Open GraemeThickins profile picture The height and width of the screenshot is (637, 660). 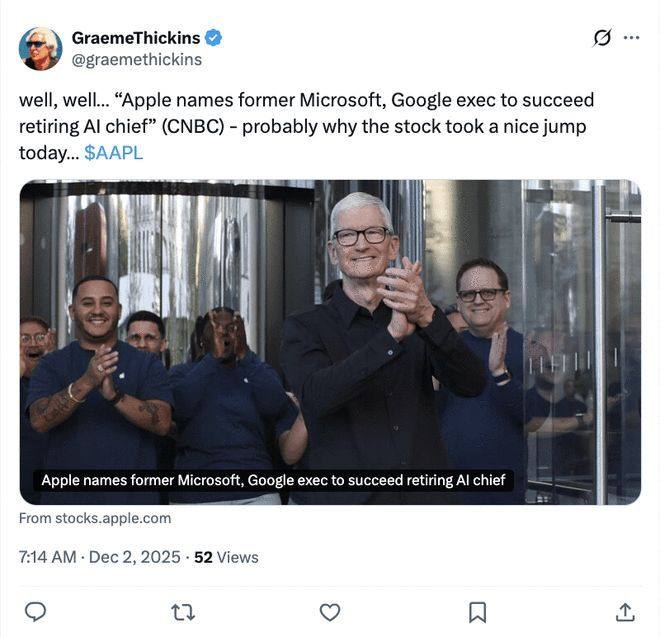pyautogui.click(x=41, y=48)
